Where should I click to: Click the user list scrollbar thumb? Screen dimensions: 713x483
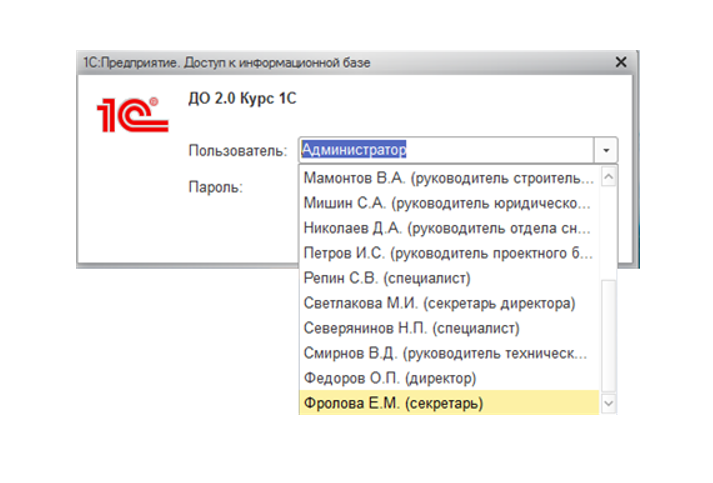(x=608, y=330)
